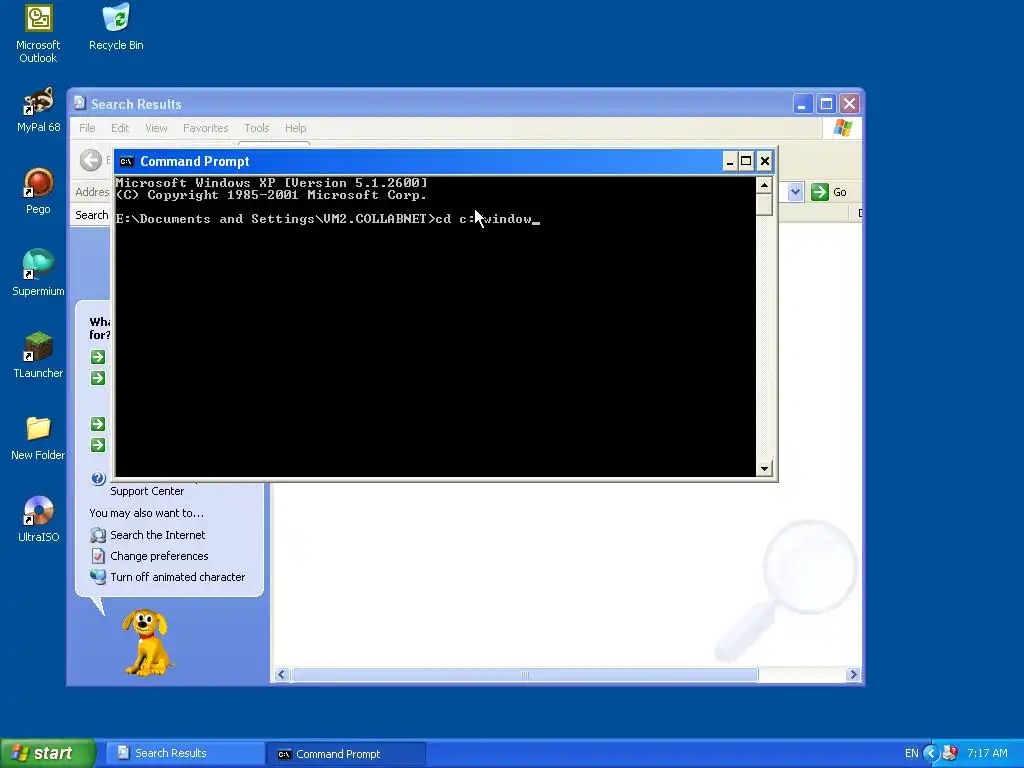1024x768 pixels.
Task: Click the Support Center link
Action: point(147,491)
